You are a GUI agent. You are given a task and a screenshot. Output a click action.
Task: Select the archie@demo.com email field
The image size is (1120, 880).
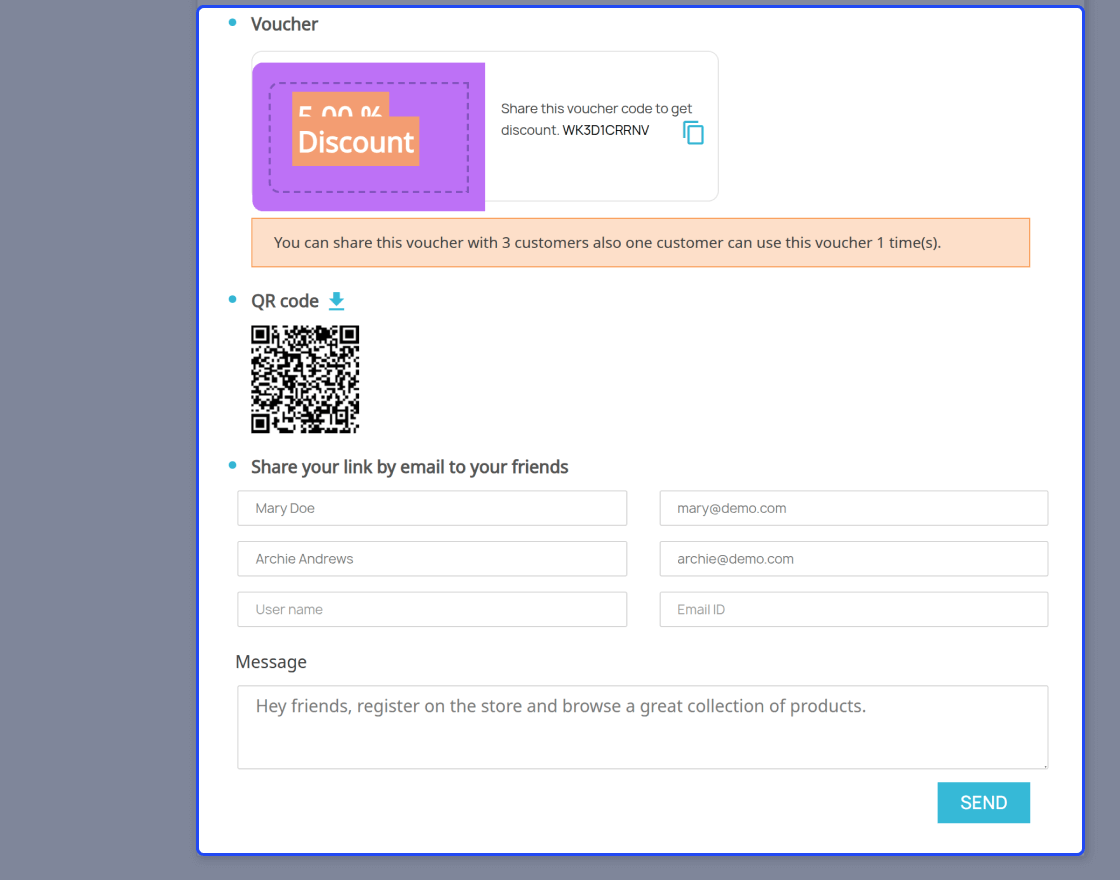pyautogui.click(x=854, y=559)
